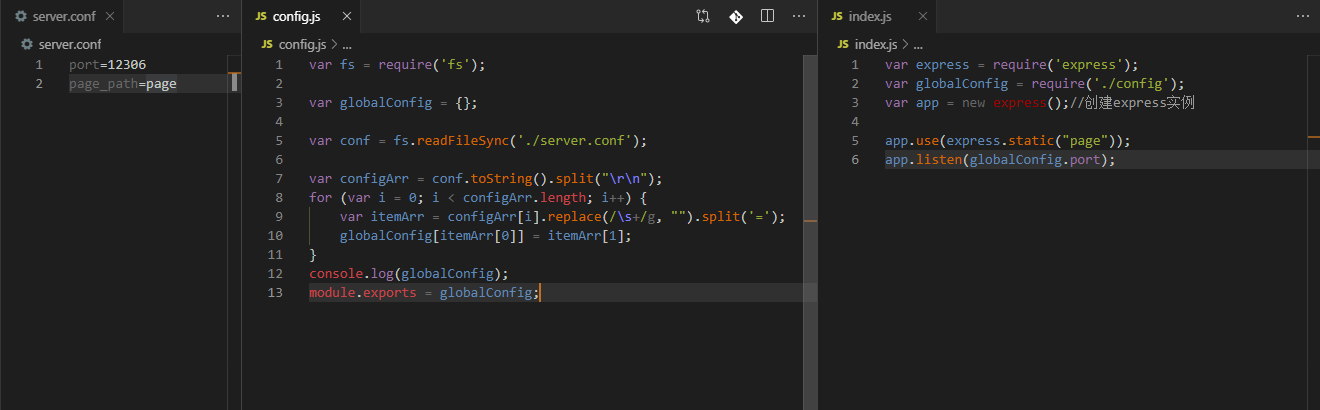Click the console.log(globalConfig) line
Viewport: 1320px width, 410px height.
tap(409, 274)
